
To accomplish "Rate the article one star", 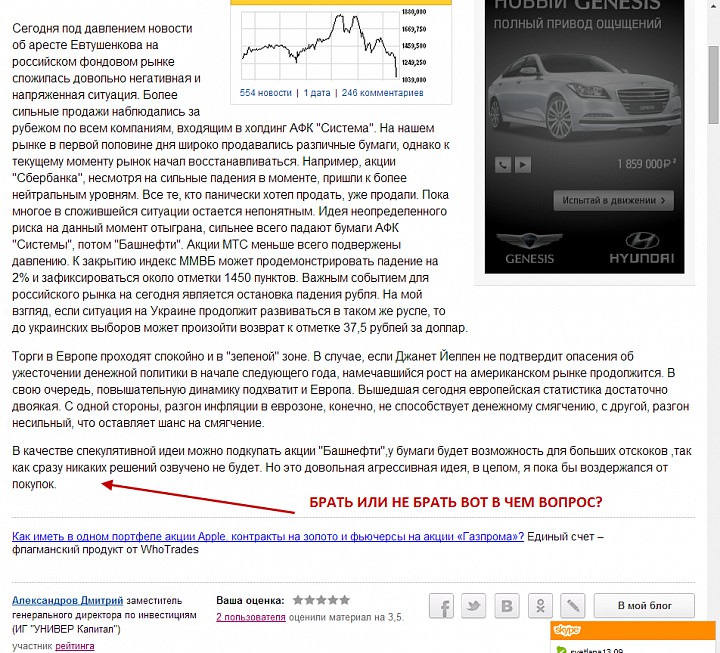I will pos(298,600).
